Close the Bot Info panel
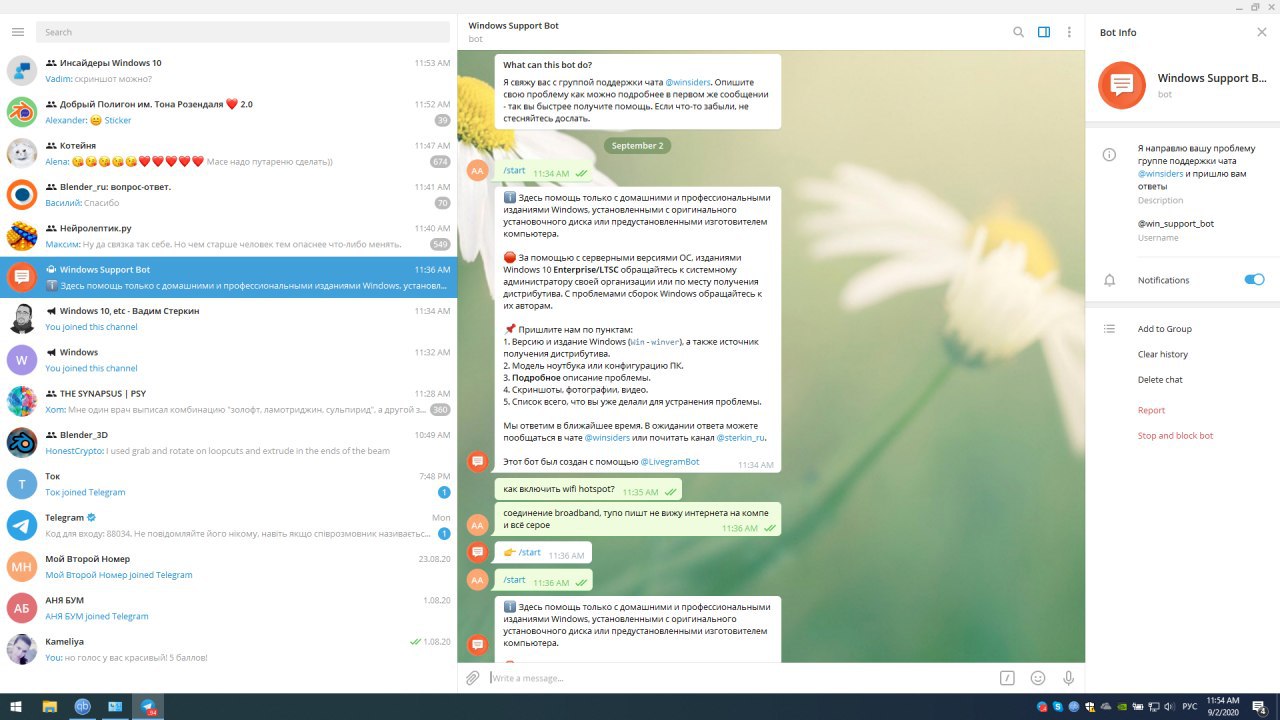 [1261, 32]
